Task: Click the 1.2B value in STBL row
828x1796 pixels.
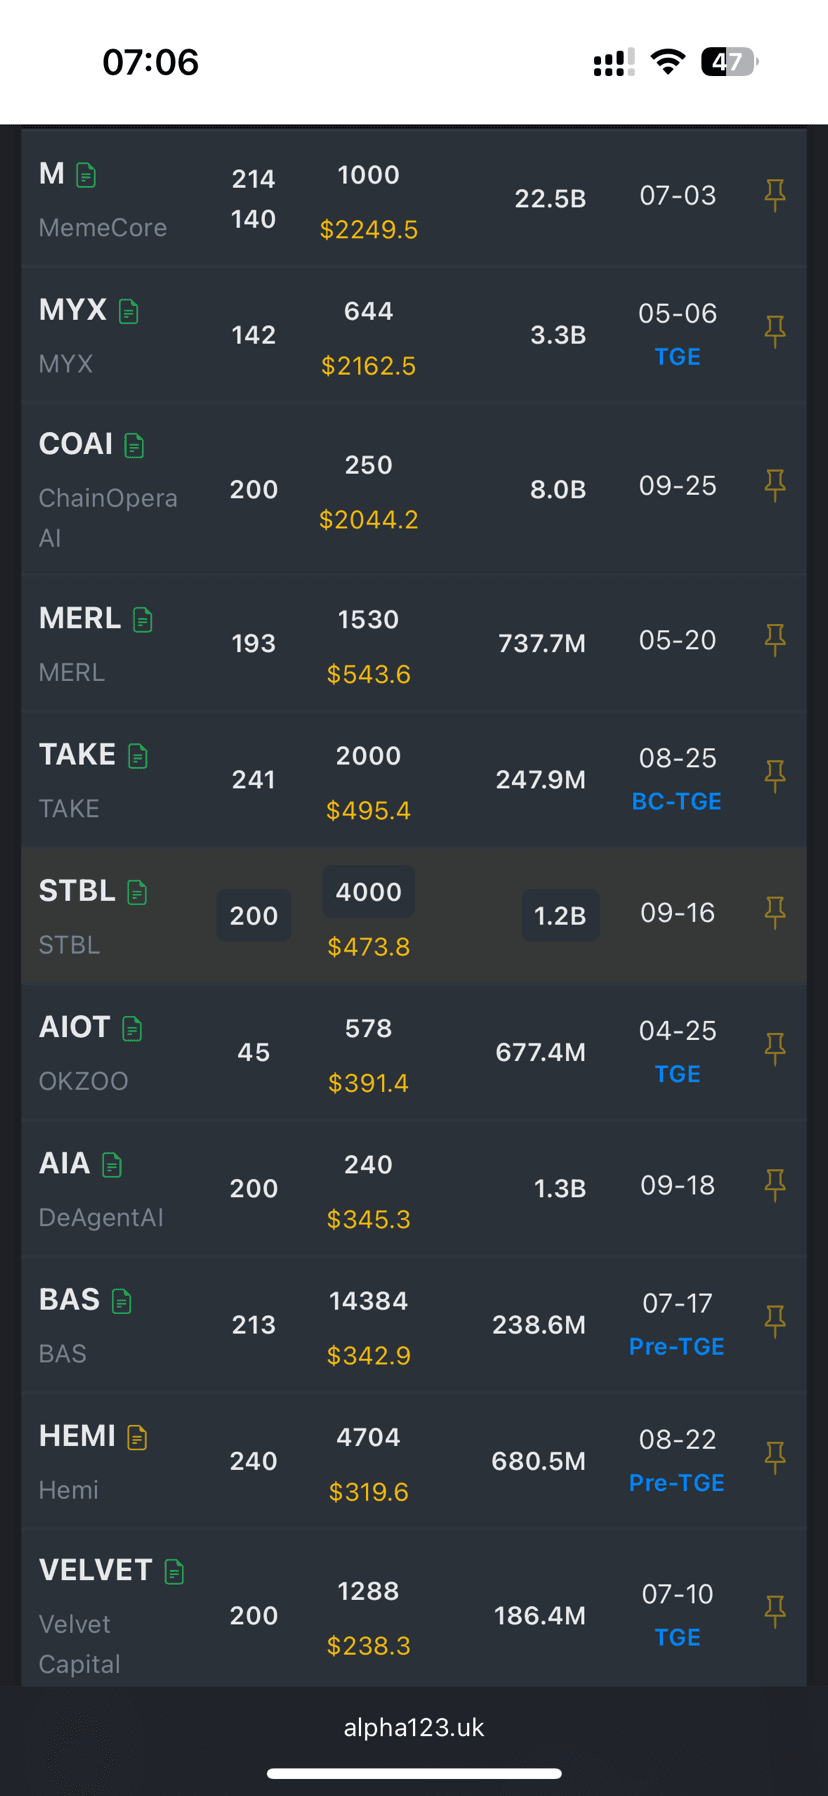Action: tap(560, 915)
